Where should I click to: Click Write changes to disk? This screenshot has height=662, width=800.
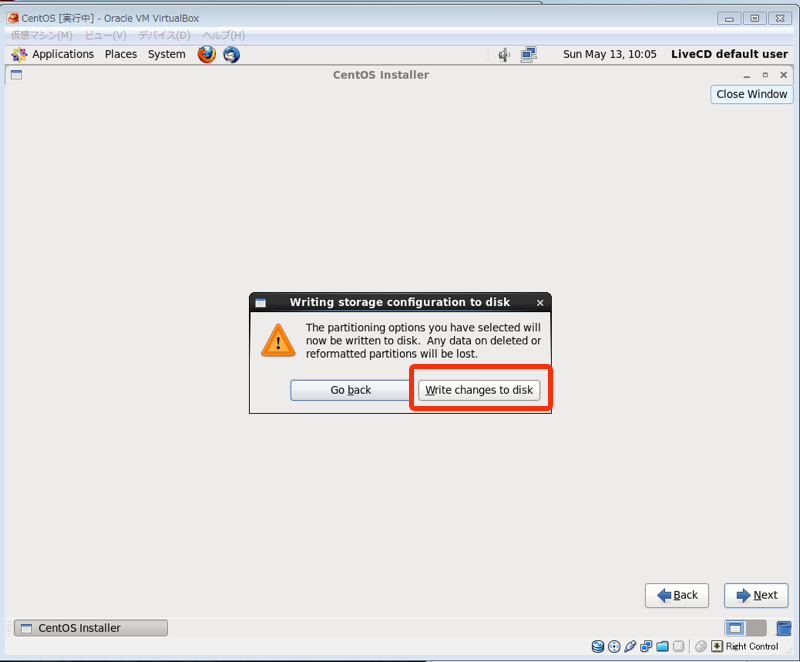pos(479,390)
